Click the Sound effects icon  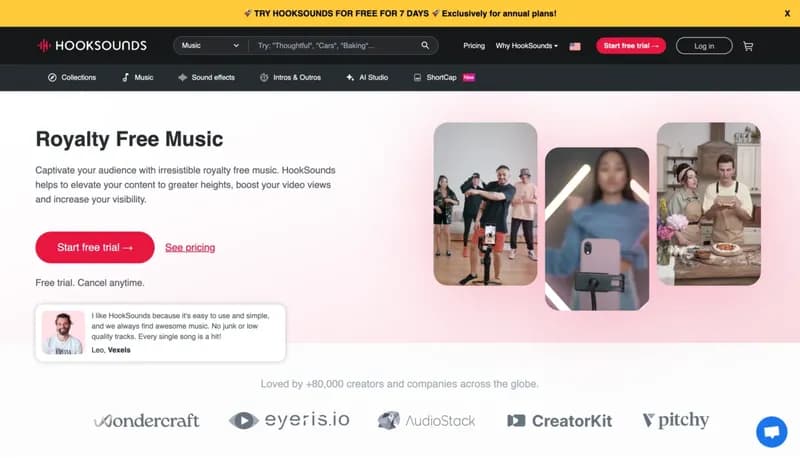coord(182,78)
